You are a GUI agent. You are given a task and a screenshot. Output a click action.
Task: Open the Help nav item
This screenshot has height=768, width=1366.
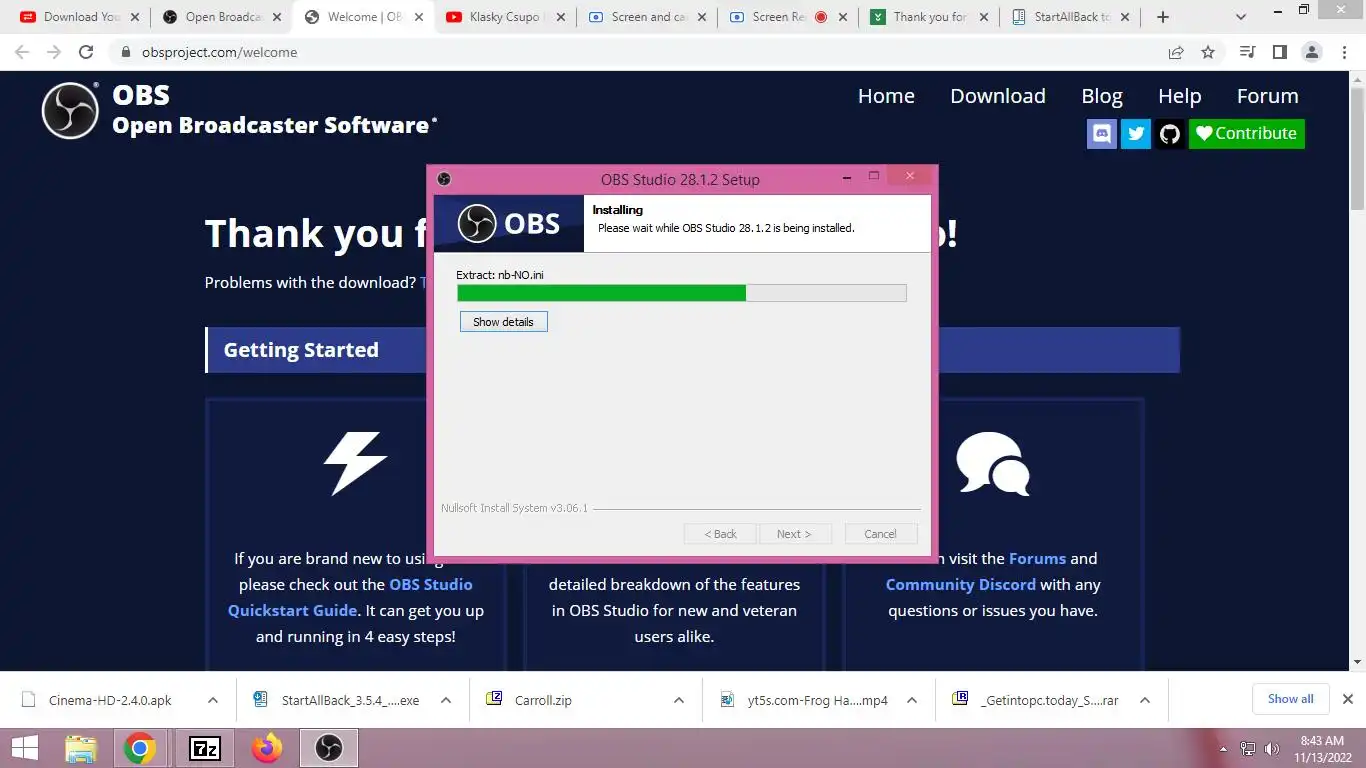[x=1180, y=96]
